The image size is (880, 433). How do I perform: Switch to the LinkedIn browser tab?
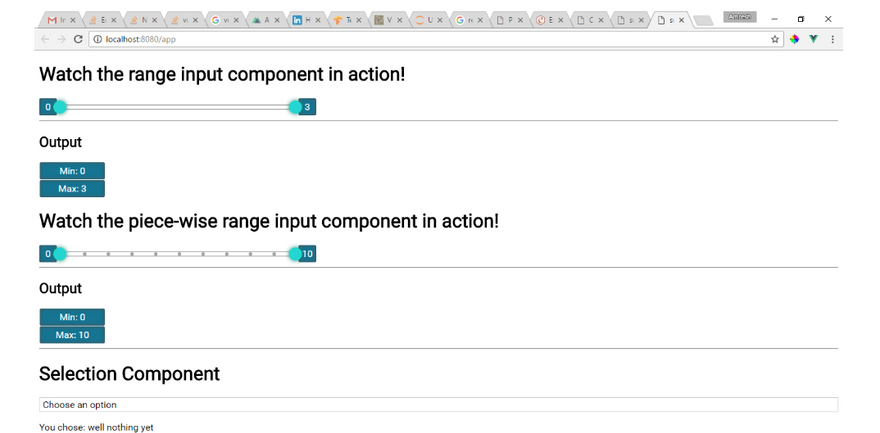(x=302, y=20)
